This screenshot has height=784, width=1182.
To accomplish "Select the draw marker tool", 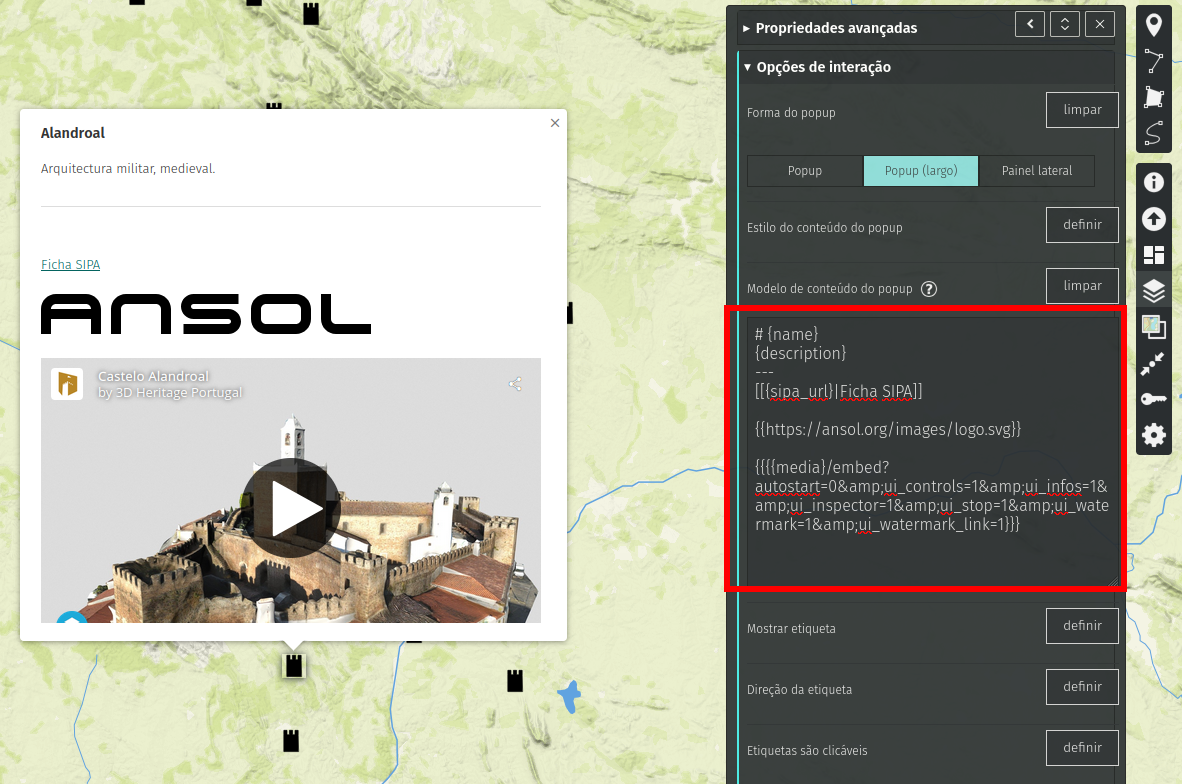I will pos(1153,25).
